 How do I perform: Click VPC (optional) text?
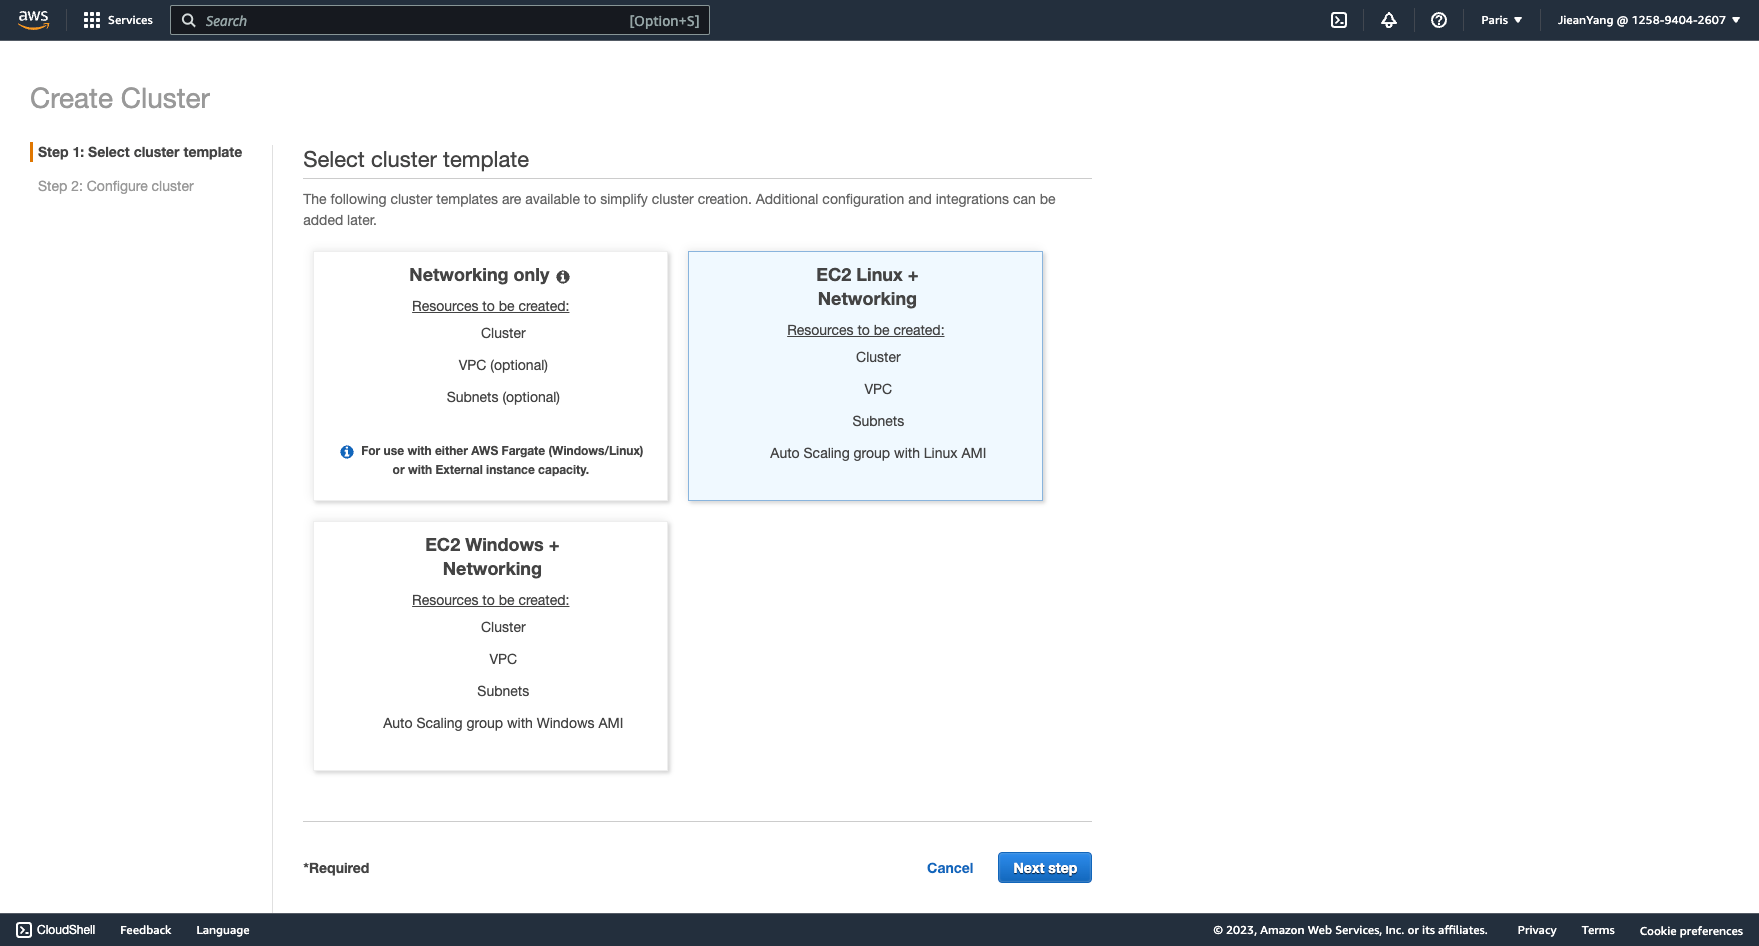[503, 365]
